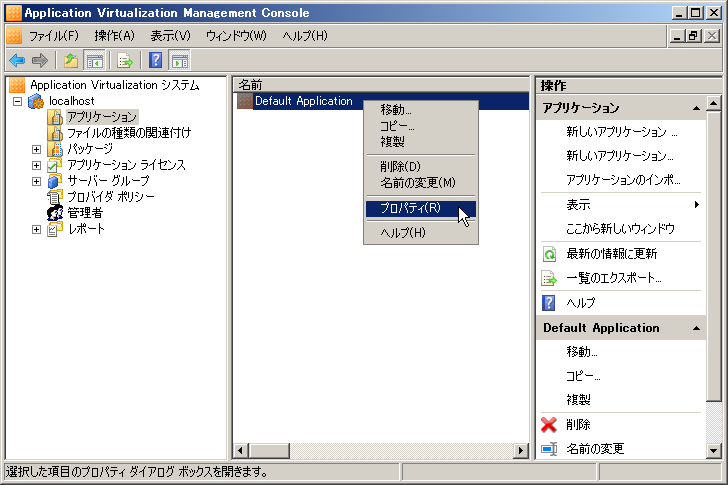
Task: Choose 名前の変更(M) in the context menu
Action: 421,182
